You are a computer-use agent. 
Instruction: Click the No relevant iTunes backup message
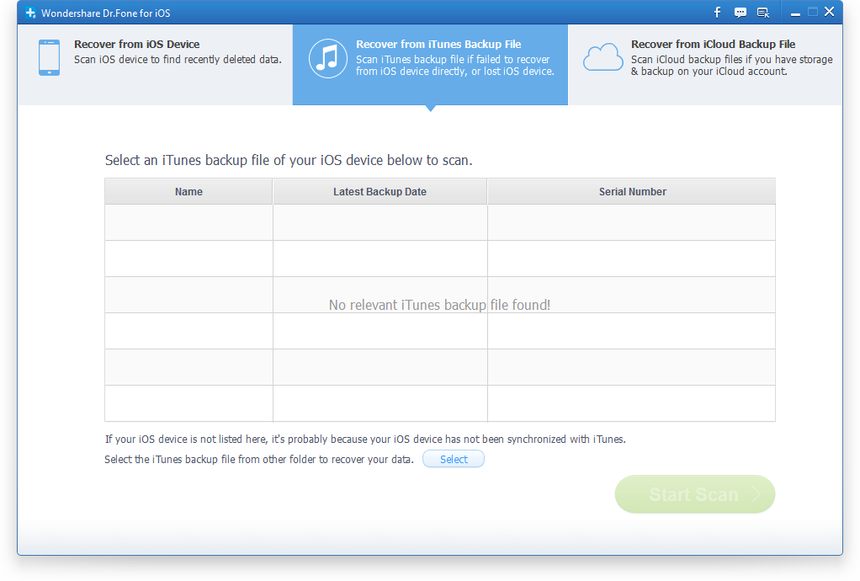click(x=440, y=304)
